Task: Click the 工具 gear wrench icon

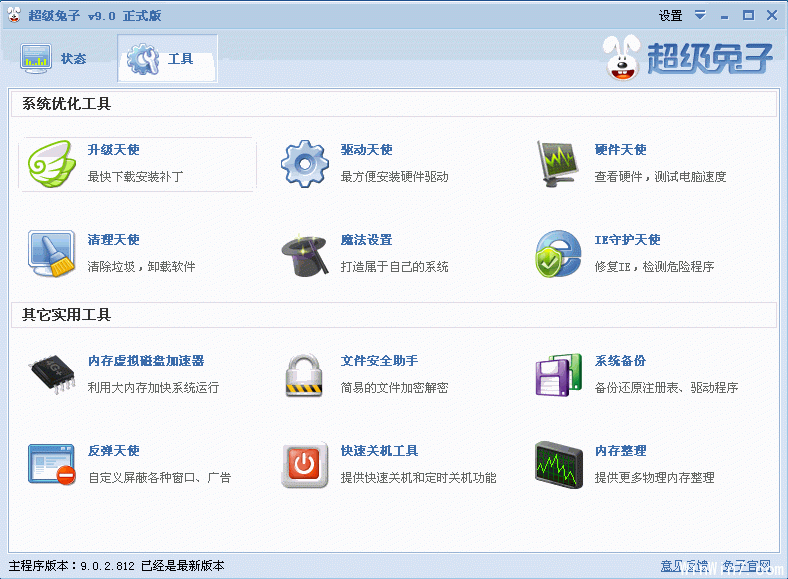Action: [143, 59]
